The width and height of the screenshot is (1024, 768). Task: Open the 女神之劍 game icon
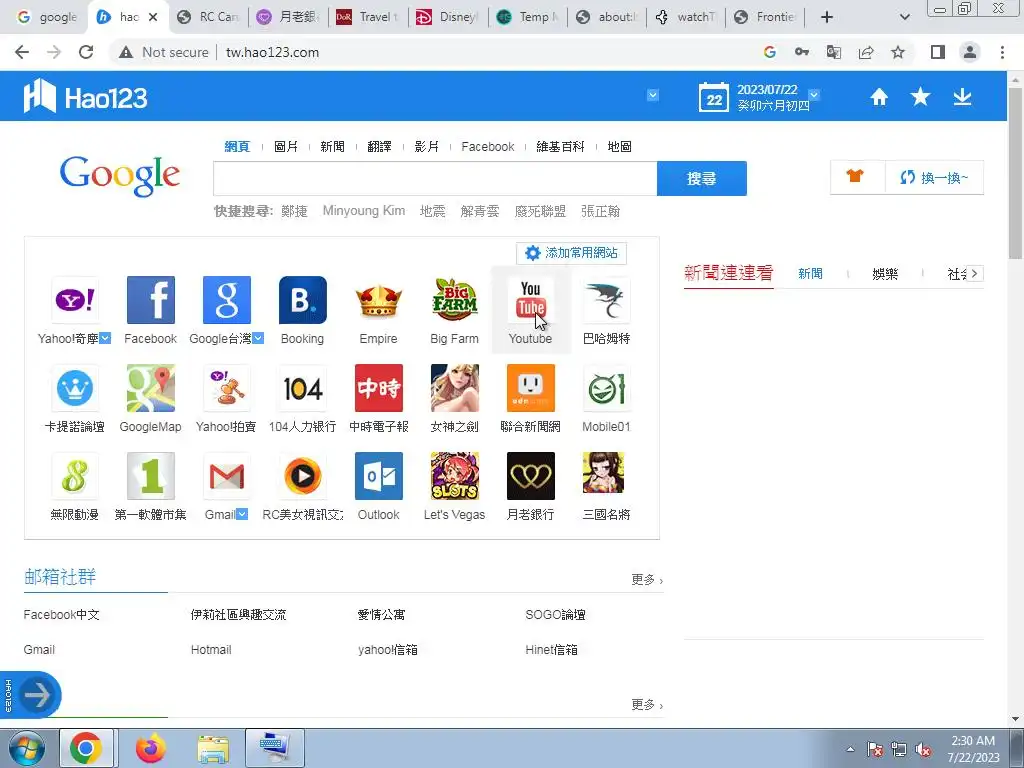tap(455, 388)
